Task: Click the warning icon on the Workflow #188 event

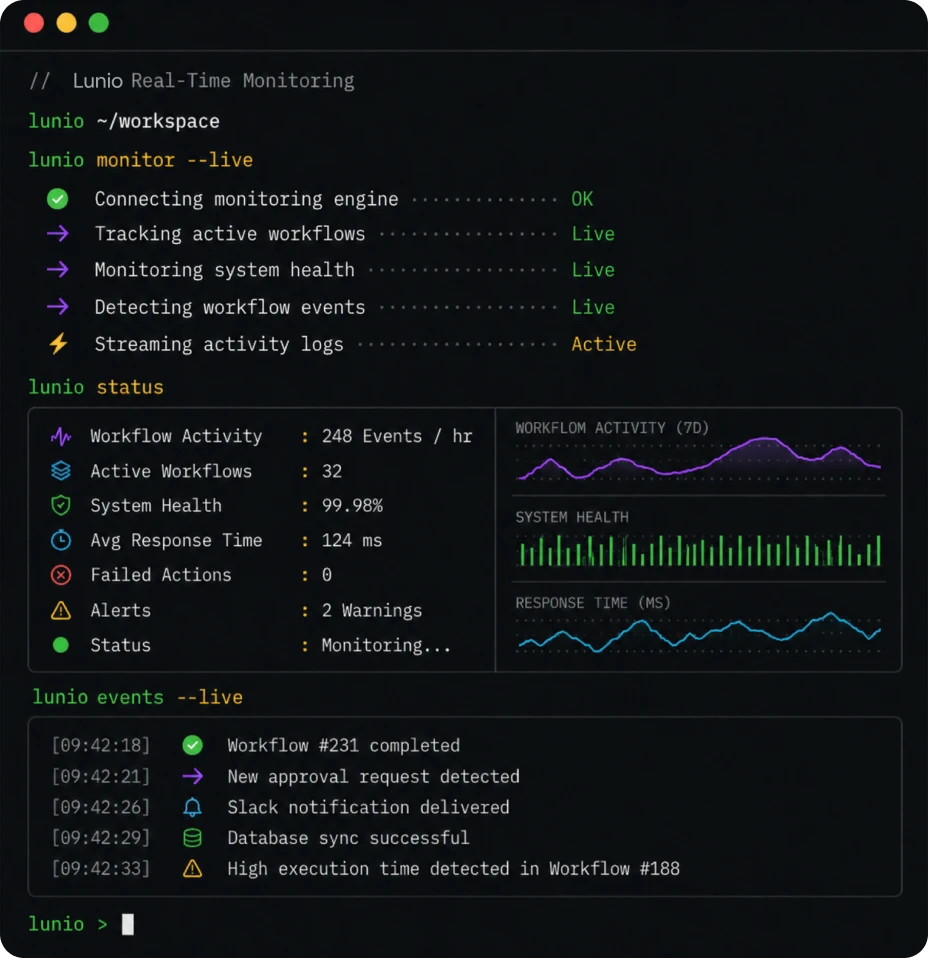Action: [192, 868]
